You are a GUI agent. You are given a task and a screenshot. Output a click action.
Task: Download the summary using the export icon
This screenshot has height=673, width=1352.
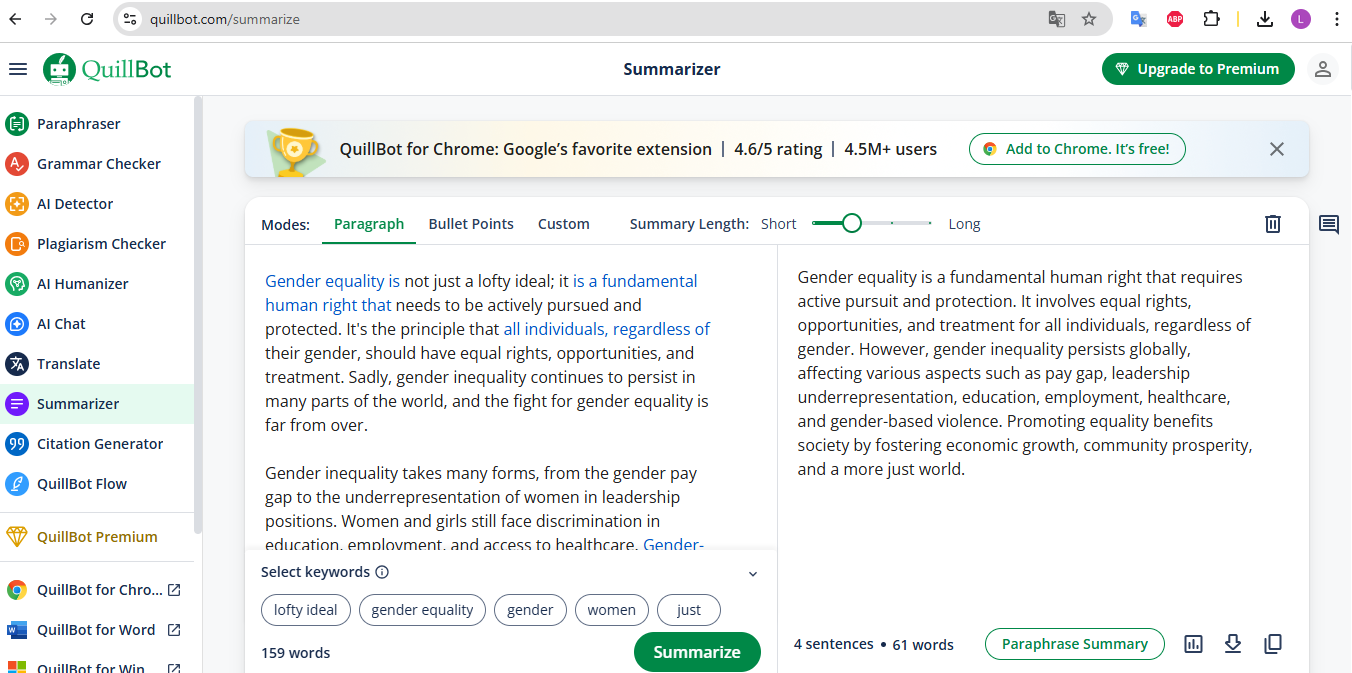(1233, 644)
